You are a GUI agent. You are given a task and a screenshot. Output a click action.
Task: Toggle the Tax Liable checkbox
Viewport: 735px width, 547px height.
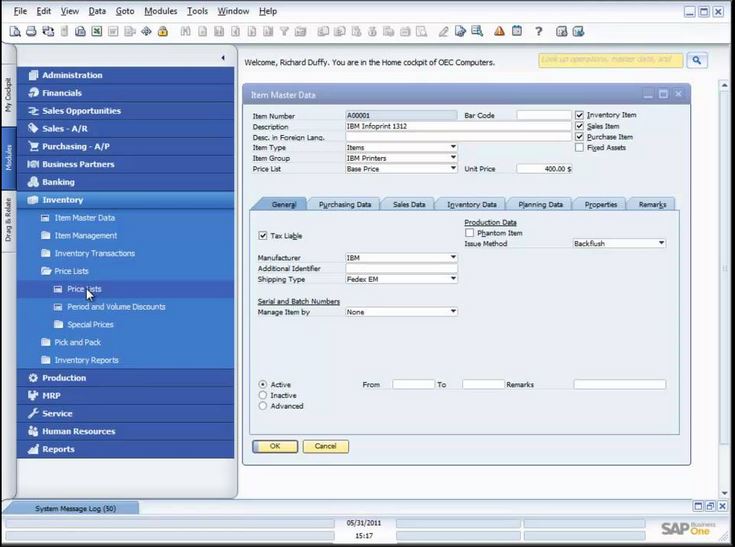pyautogui.click(x=262, y=235)
